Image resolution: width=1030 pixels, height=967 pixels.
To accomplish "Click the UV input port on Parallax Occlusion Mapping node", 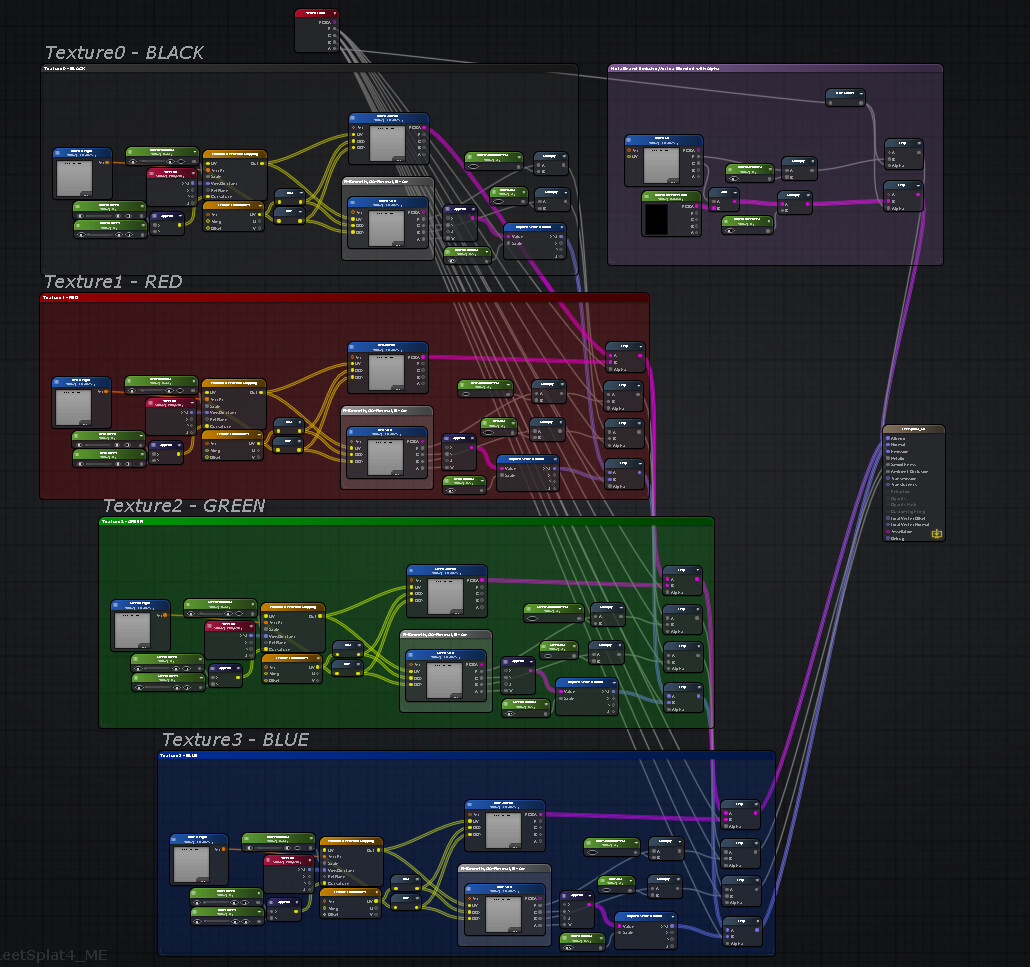I will (x=208, y=163).
